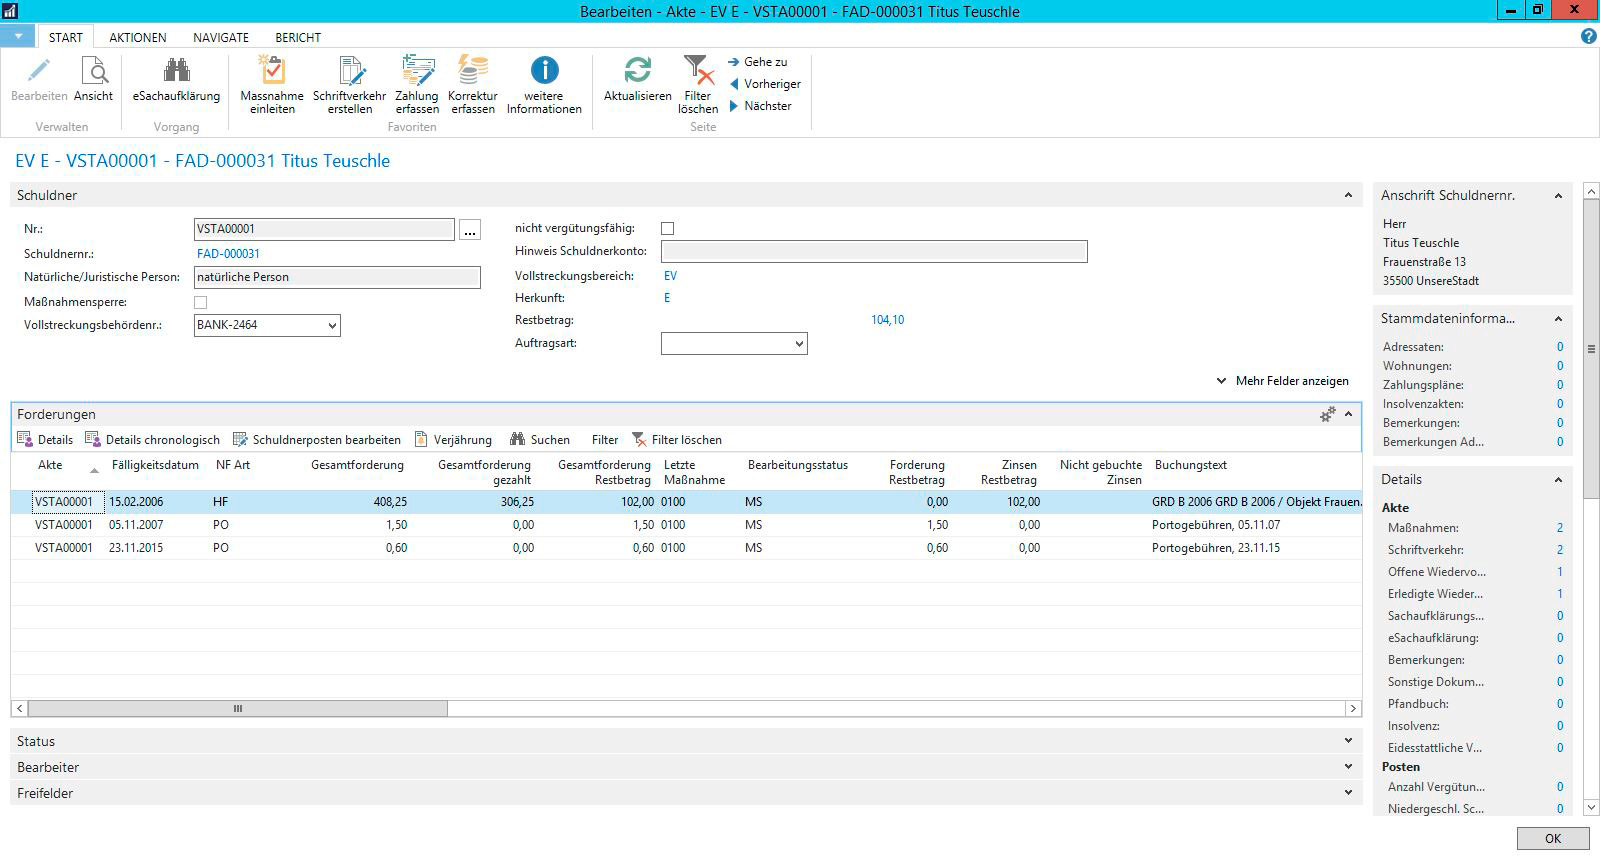Enable the nicht vergütungsfähig checkbox
The width and height of the screenshot is (1600, 860).
(x=668, y=229)
